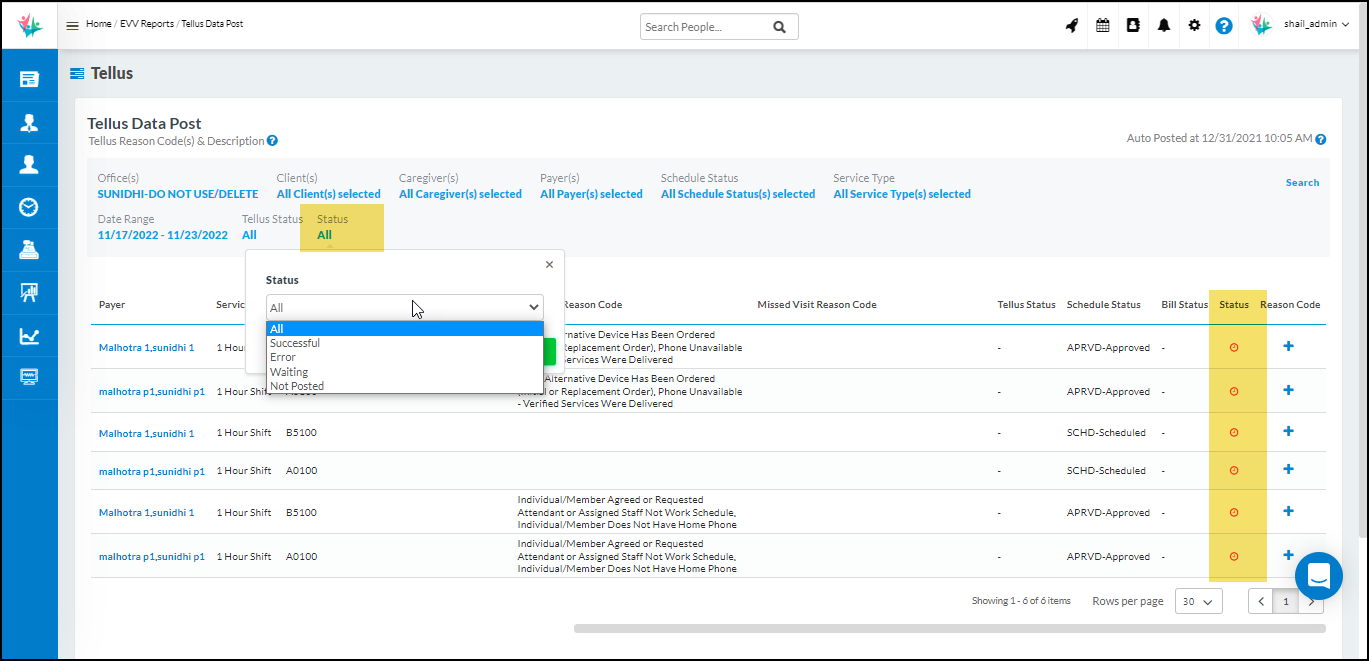The width and height of the screenshot is (1369, 661).
Task: Click the Search link near the filters
Action: [1302, 182]
